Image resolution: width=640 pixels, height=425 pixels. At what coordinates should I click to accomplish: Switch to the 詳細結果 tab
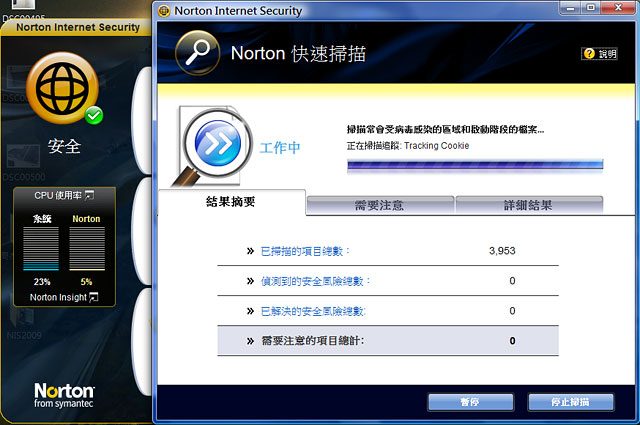tap(529, 205)
